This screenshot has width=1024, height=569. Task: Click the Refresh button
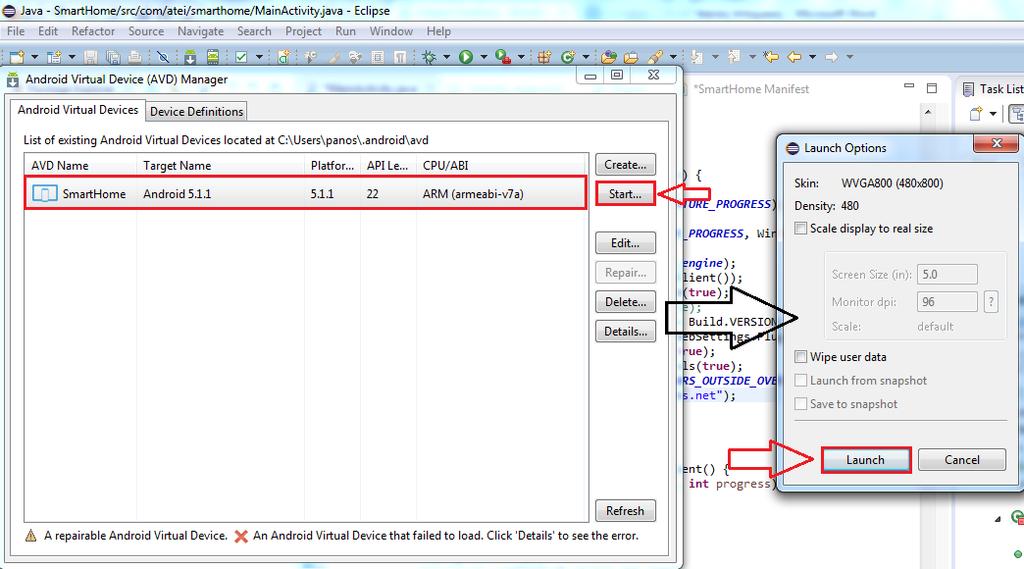point(626,511)
